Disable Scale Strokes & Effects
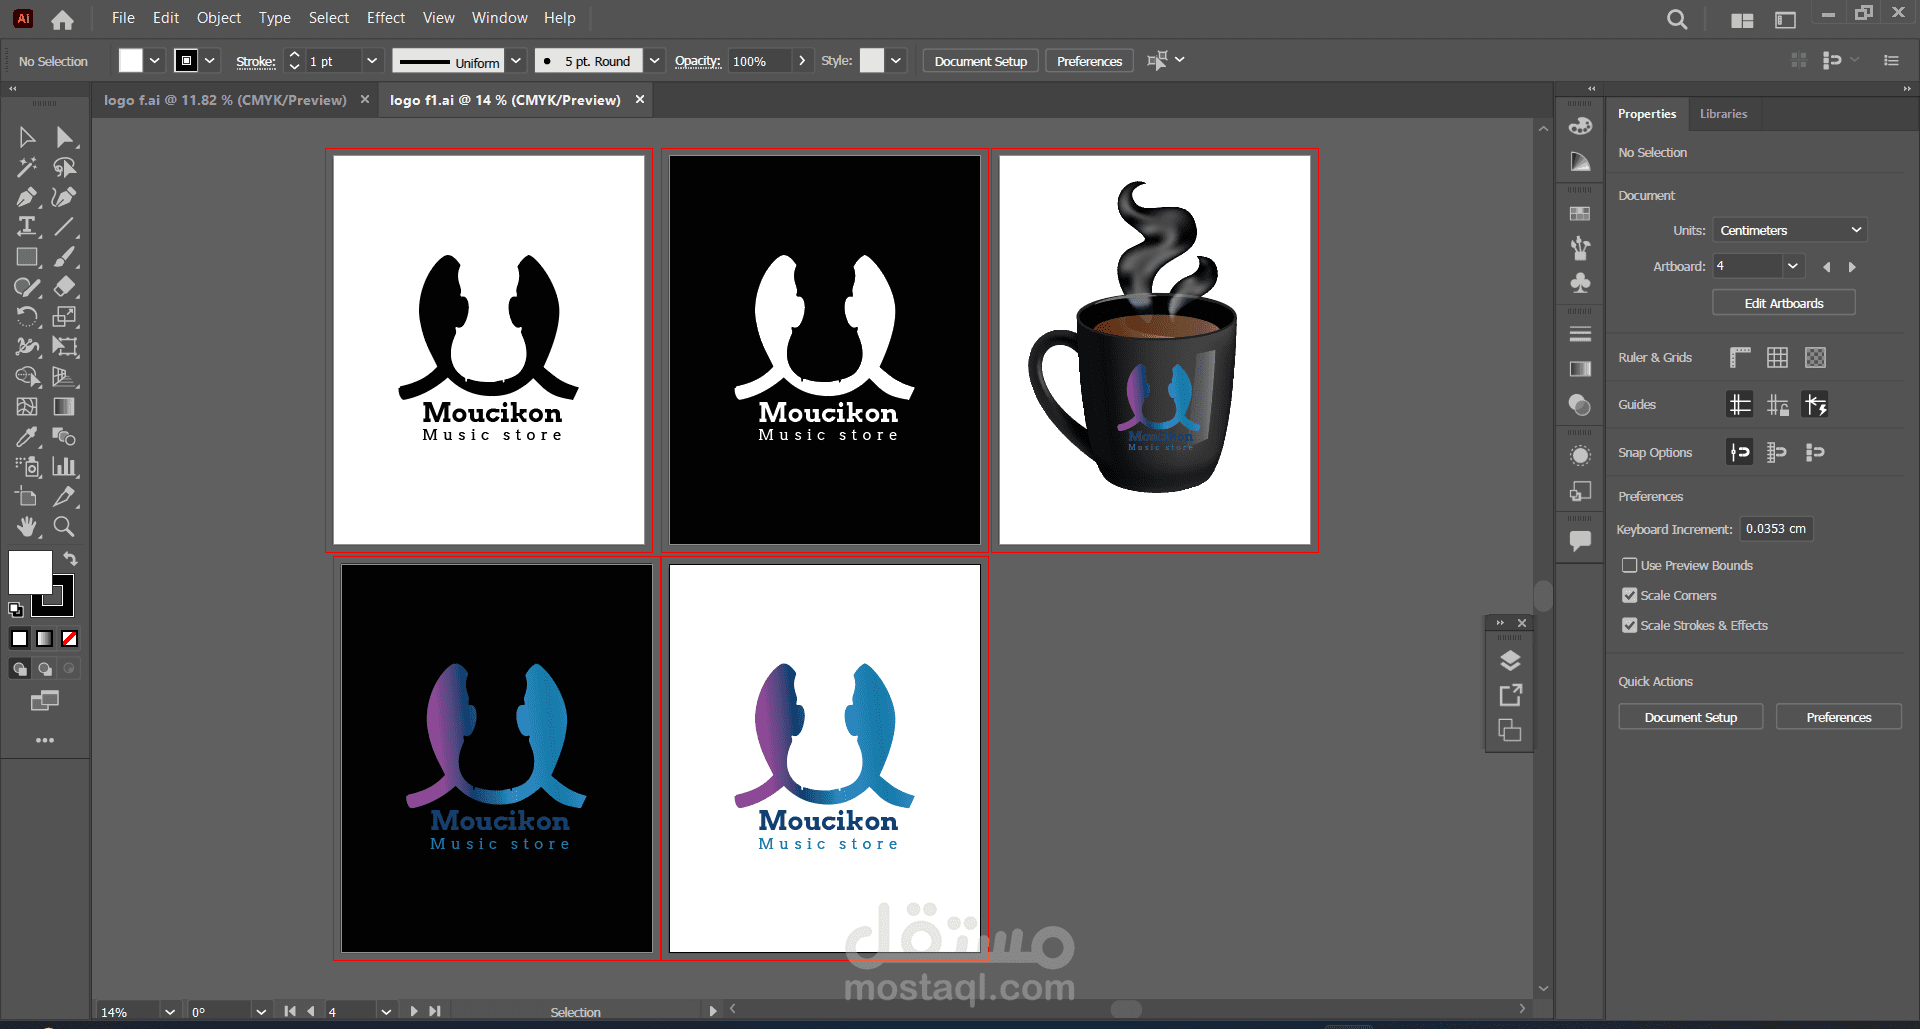The image size is (1920, 1029). [x=1630, y=626]
